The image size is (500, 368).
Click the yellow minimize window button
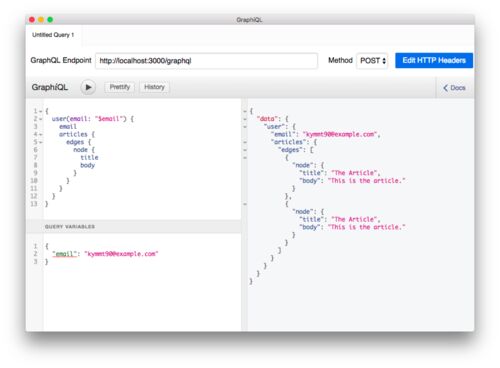point(41,20)
